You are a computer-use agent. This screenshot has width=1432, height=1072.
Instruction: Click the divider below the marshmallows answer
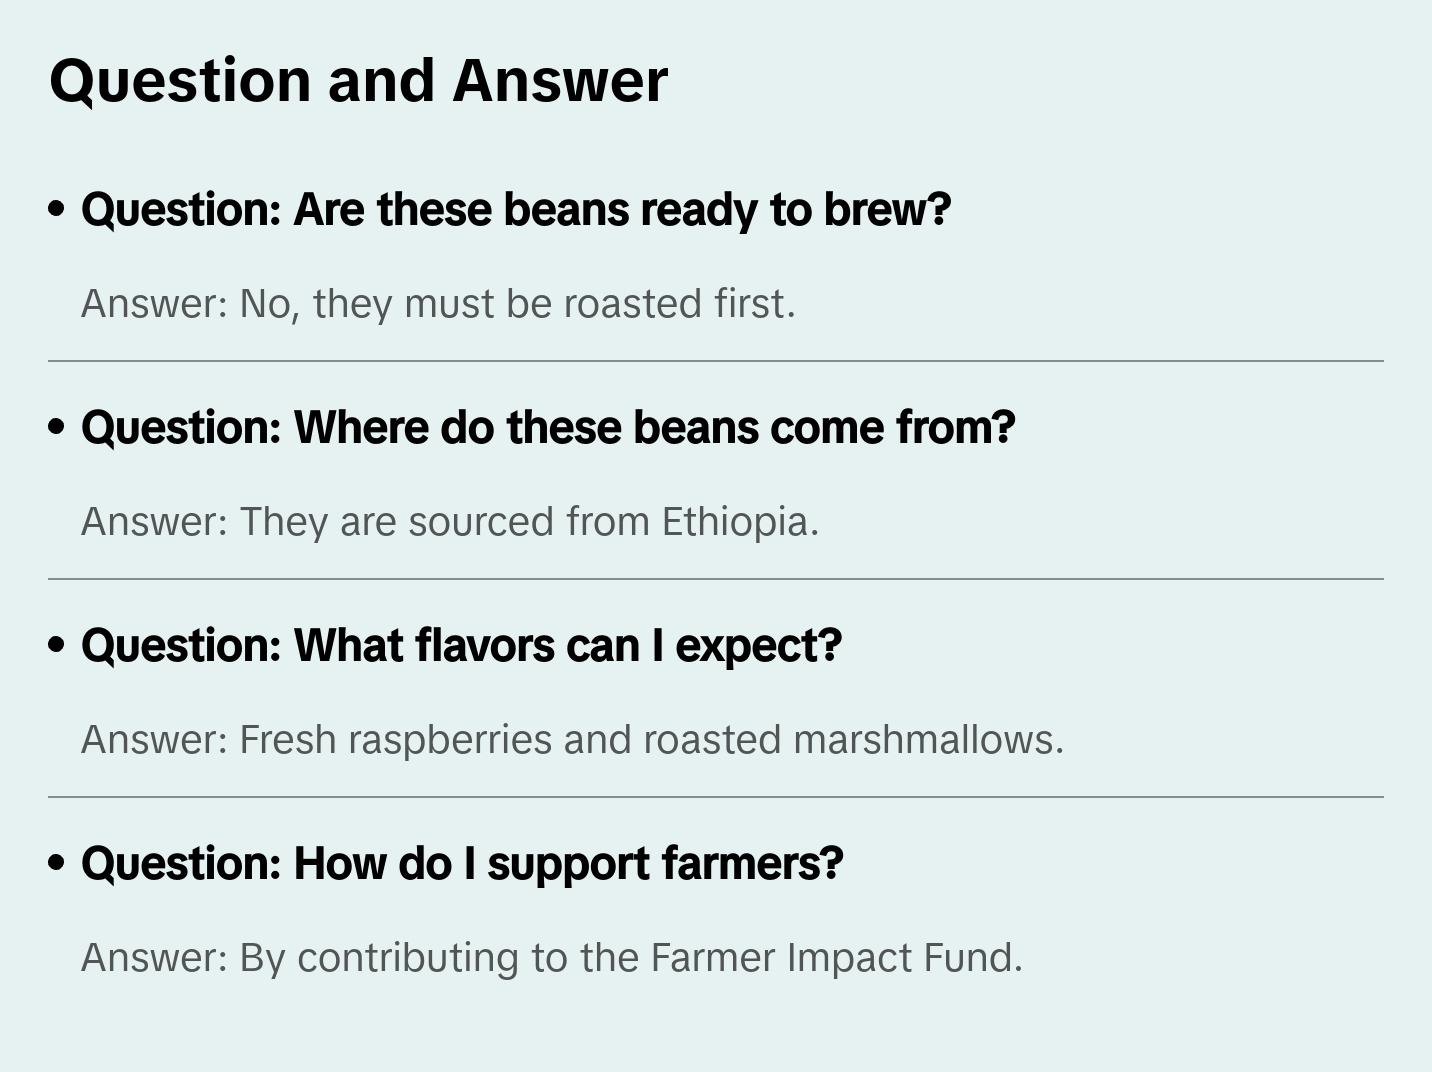716,797
